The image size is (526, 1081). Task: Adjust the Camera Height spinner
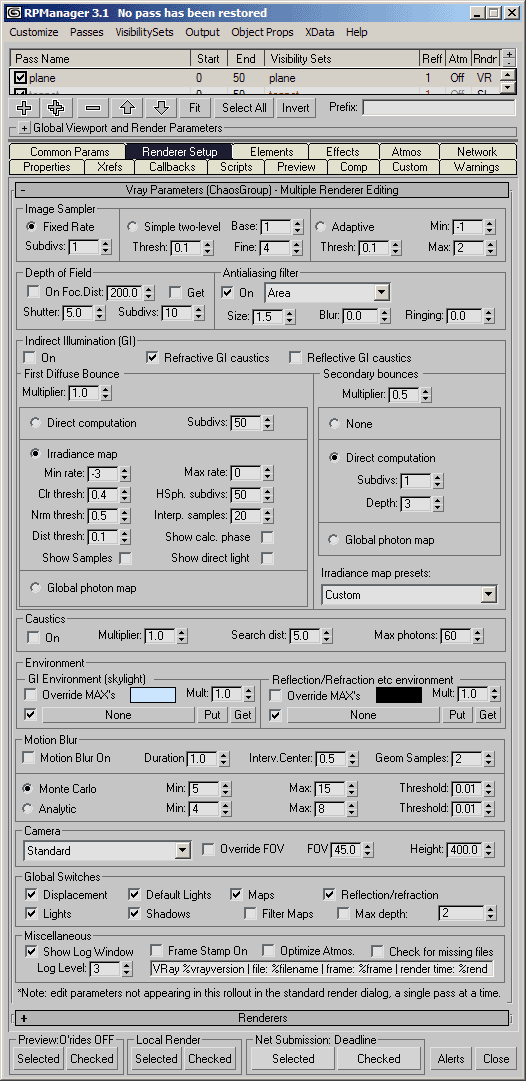487,850
